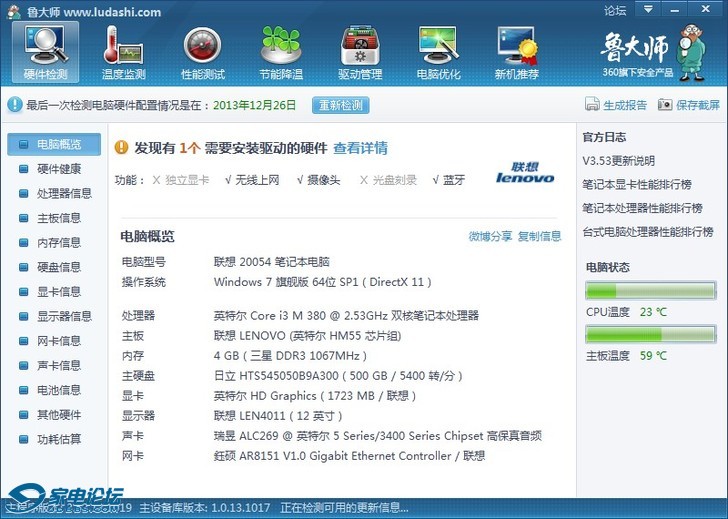Screen dimensions: 728x519
Task: Click the 复制信息 copy info link
Action: tap(540, 236)
